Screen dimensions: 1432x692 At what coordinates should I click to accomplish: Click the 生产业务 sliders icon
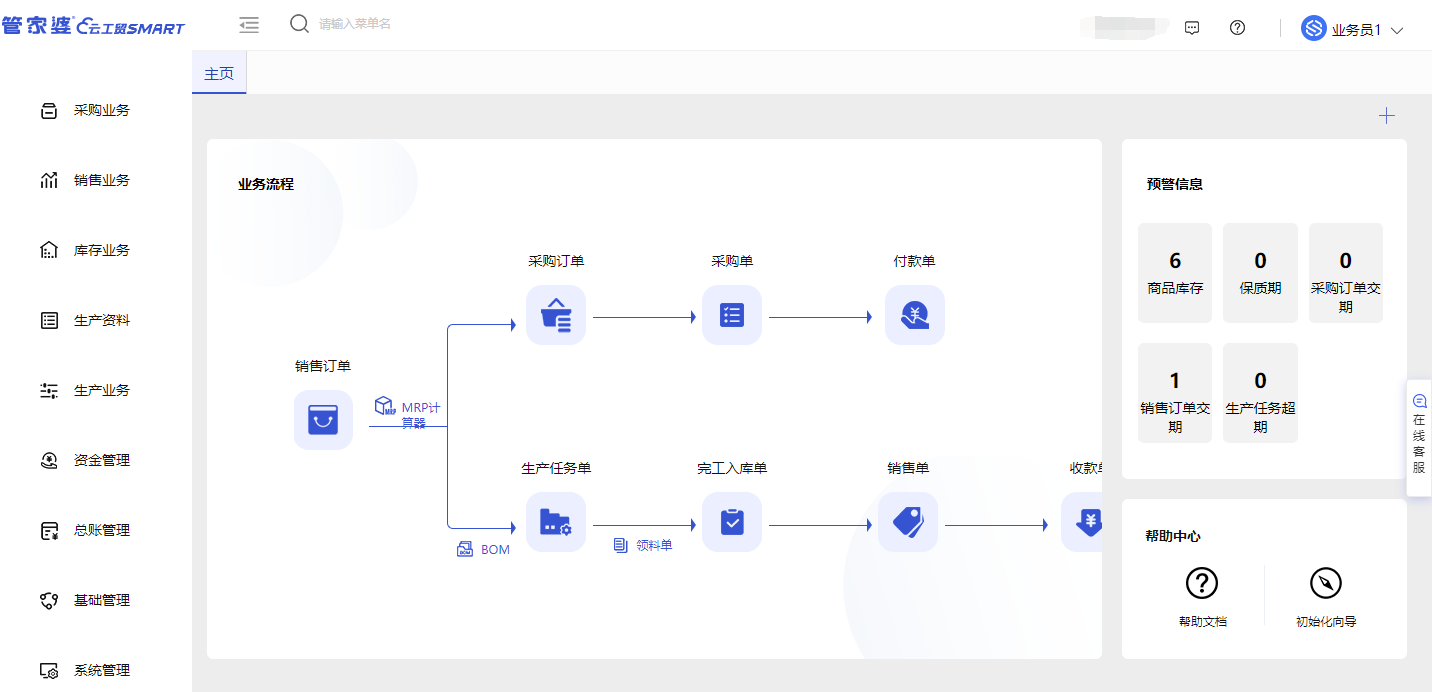point(49,391)
